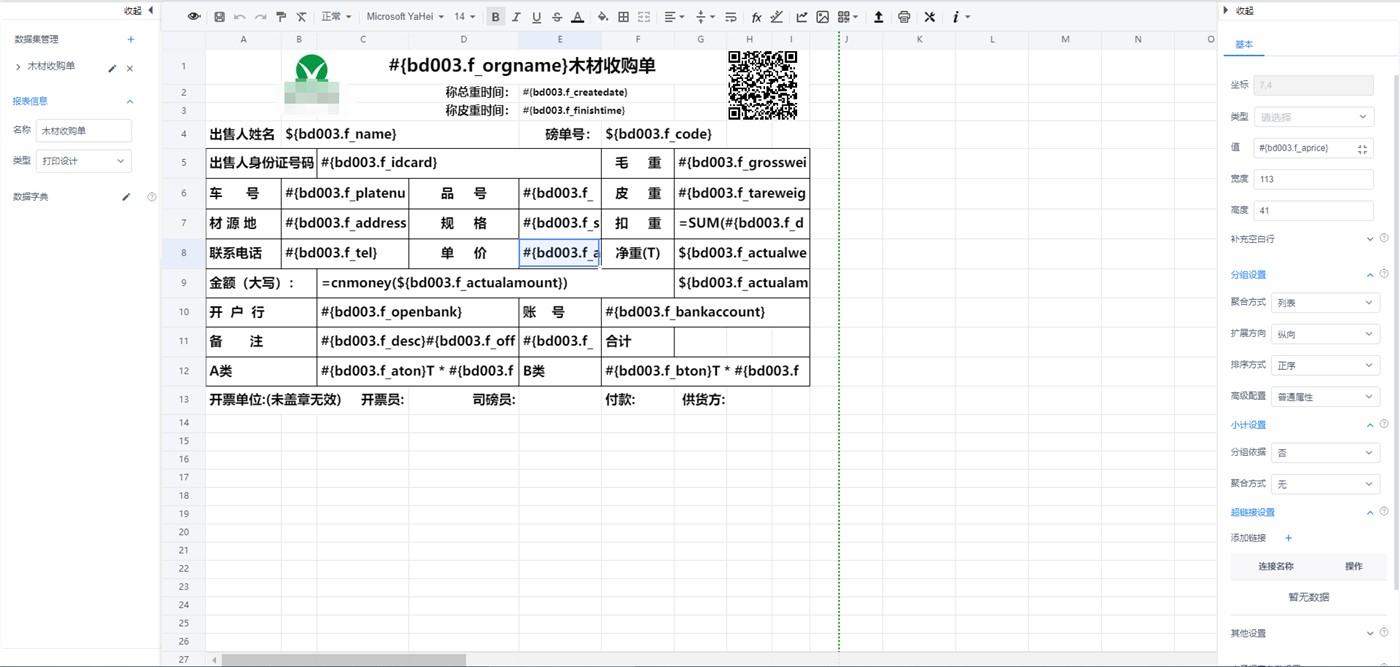
Task: Click the preview eye icon in toolbar
Action: 194,17
